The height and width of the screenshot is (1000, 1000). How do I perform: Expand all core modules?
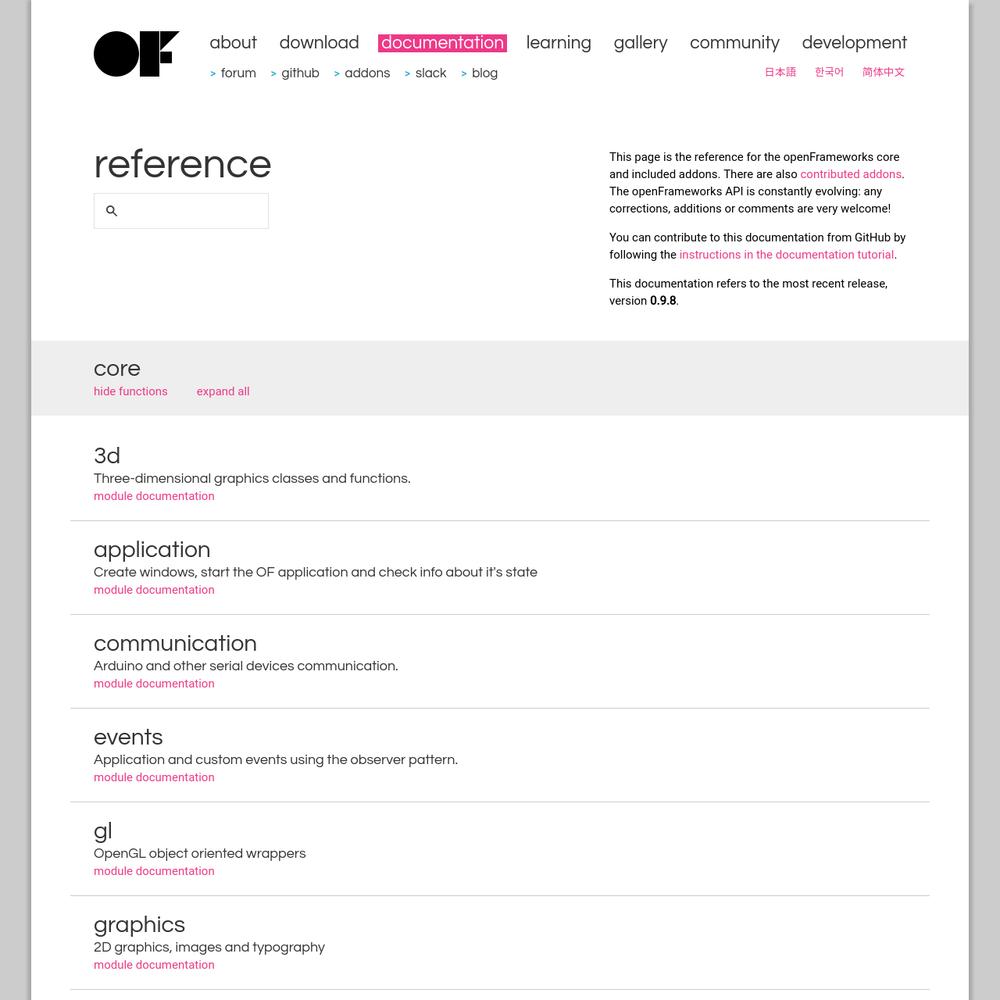pos(223,392)
